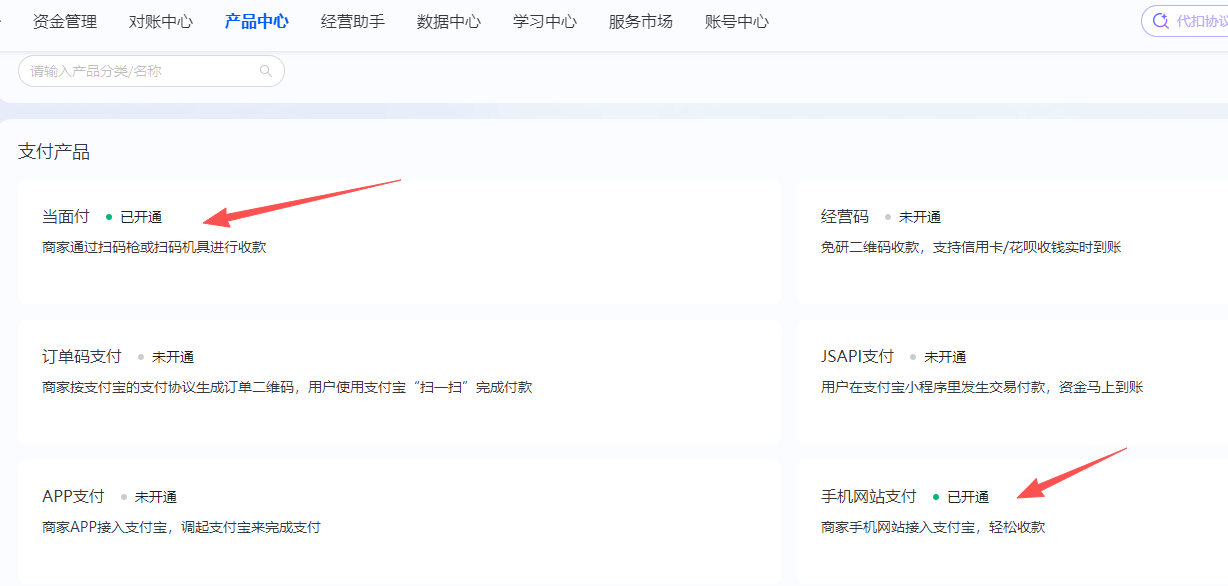Click green status dot beside 手机网站支付
The width and height of the screenshot is (1228, 586).
point(936,497)
